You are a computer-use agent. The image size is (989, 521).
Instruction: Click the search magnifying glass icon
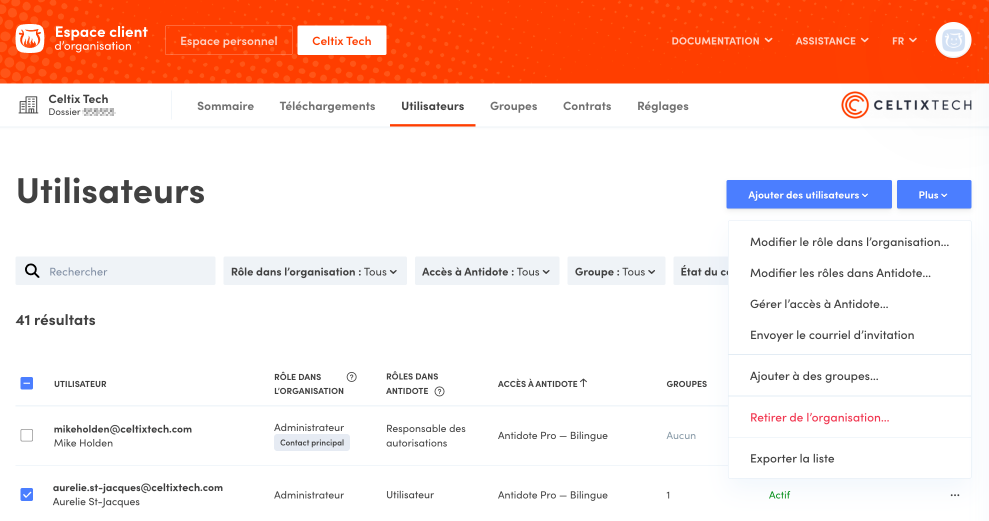click(x=32, y=271)
